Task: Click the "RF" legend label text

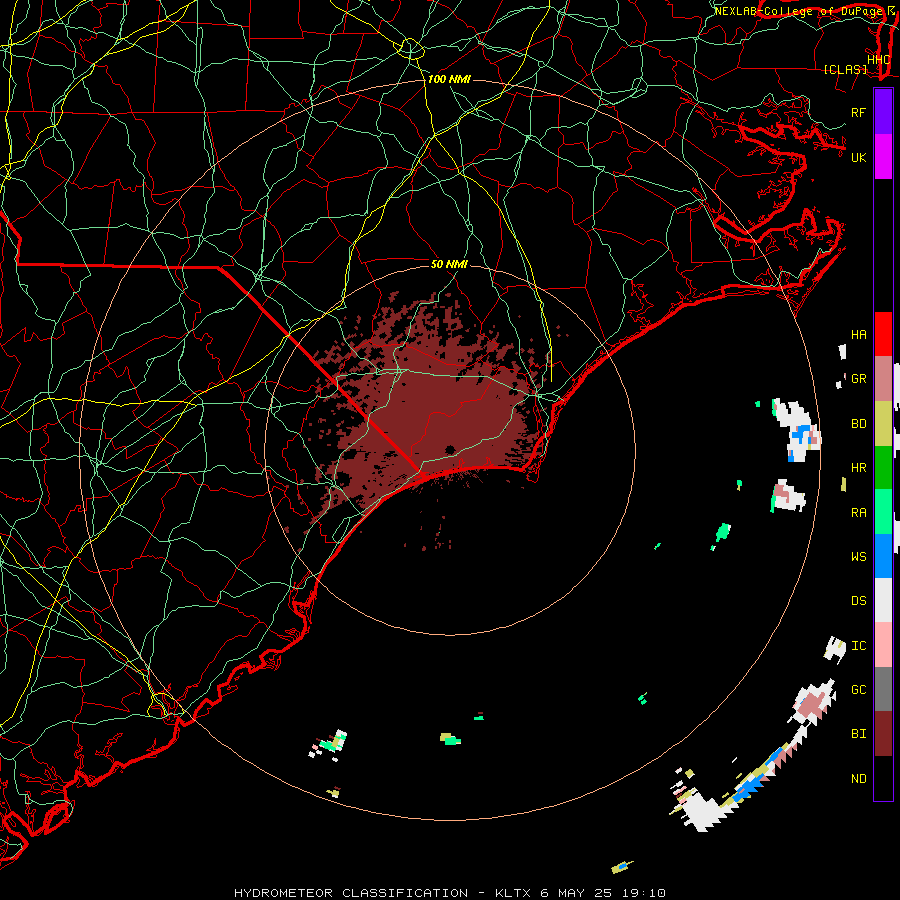Action: (x=858, y=112)
